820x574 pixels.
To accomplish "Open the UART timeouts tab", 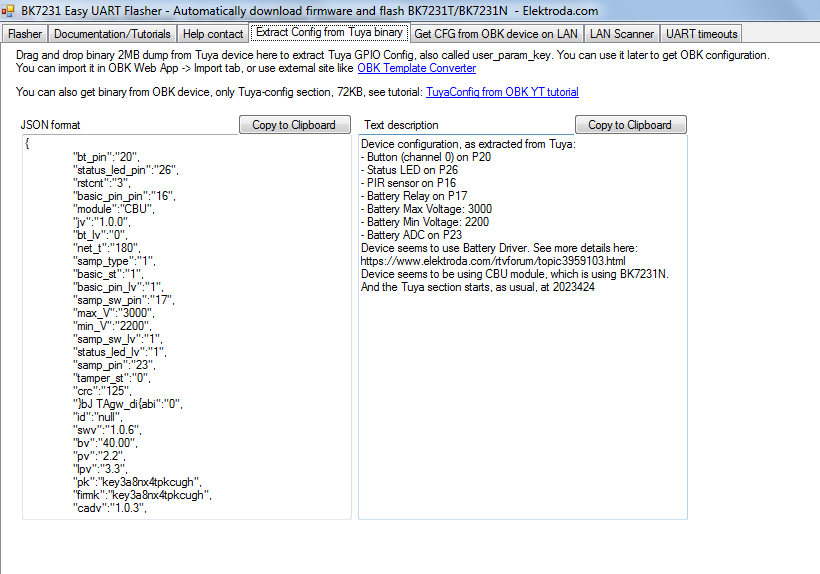I will (701, 34).
